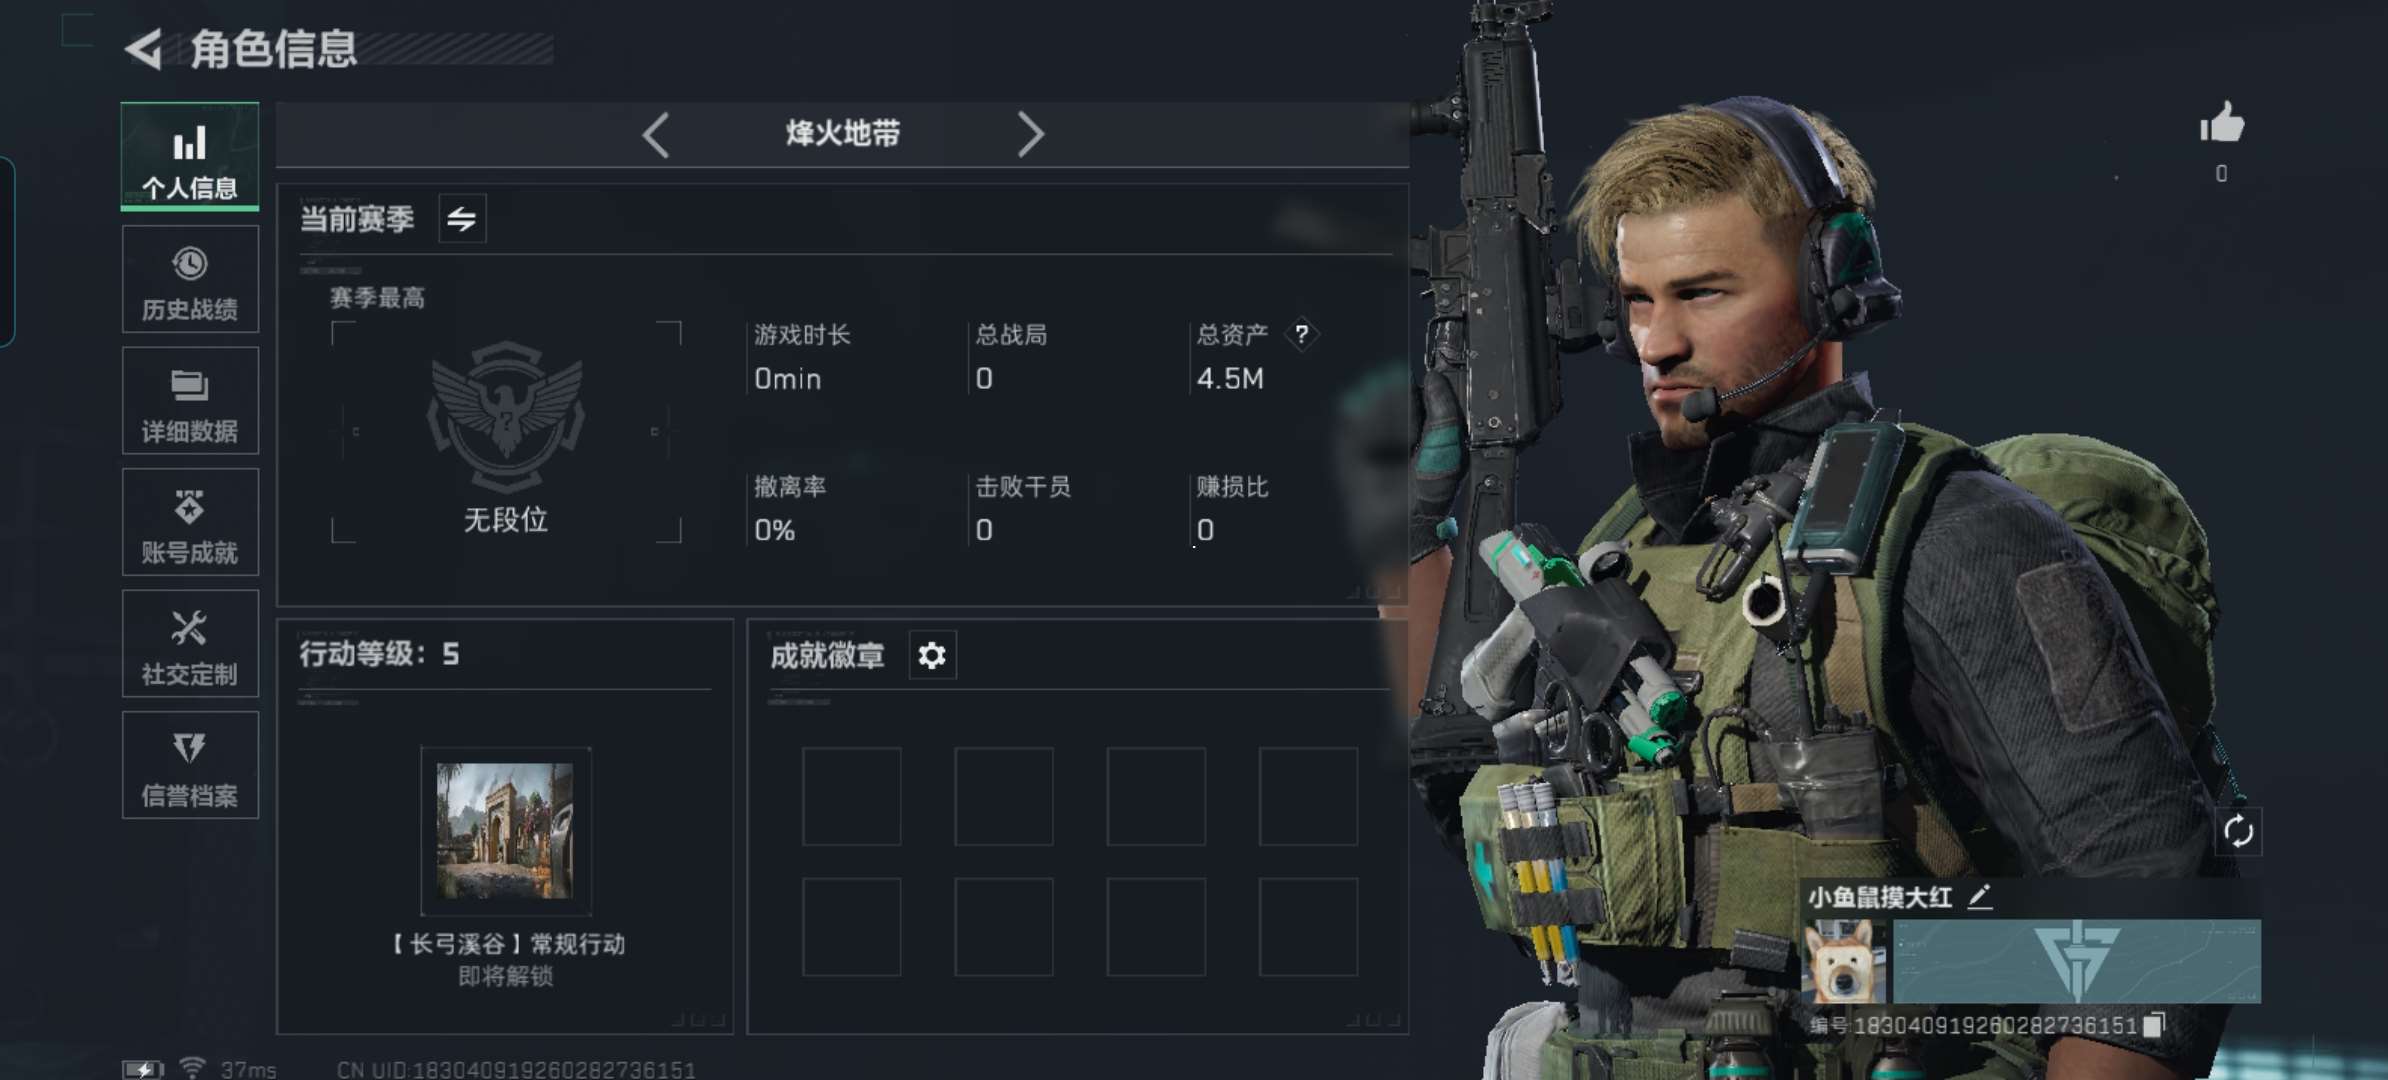Open the 历史战绩 tab

pyautogui.click(x=190, y=279)
